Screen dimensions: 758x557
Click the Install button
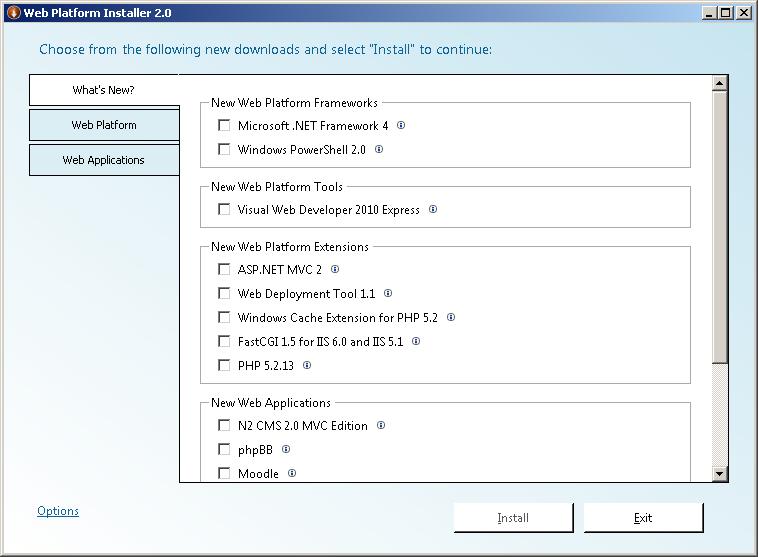(513, 518)
